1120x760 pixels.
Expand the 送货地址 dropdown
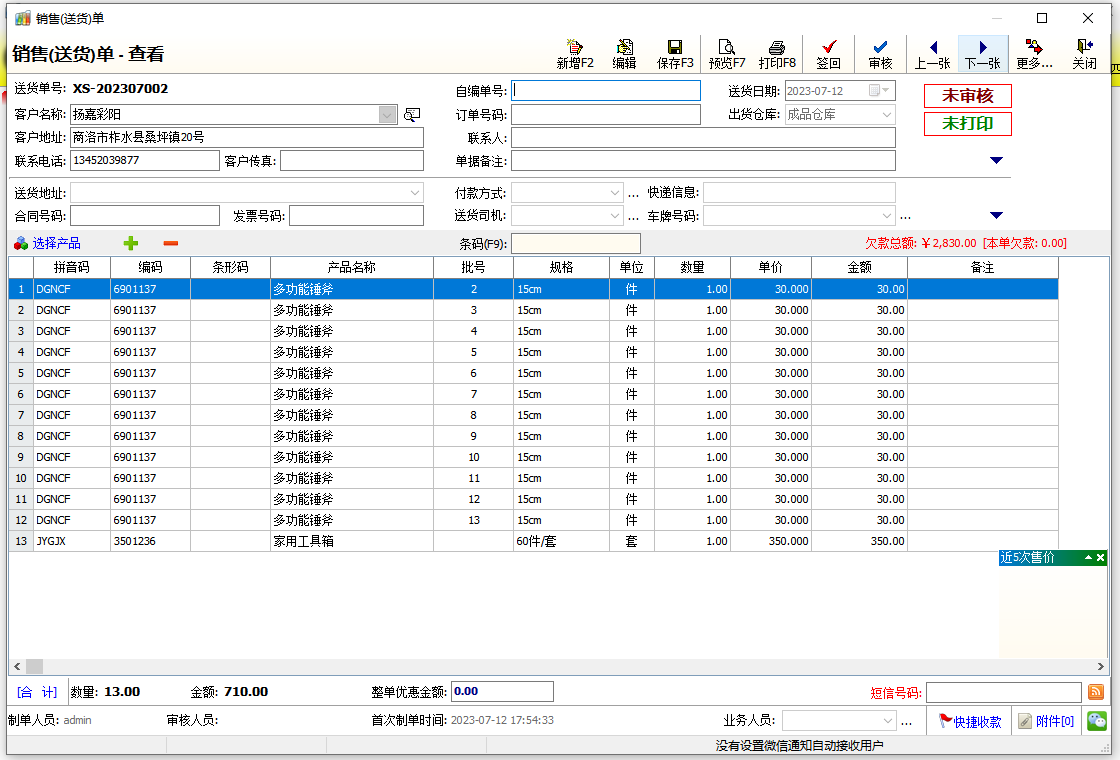[x=414, y=193]
